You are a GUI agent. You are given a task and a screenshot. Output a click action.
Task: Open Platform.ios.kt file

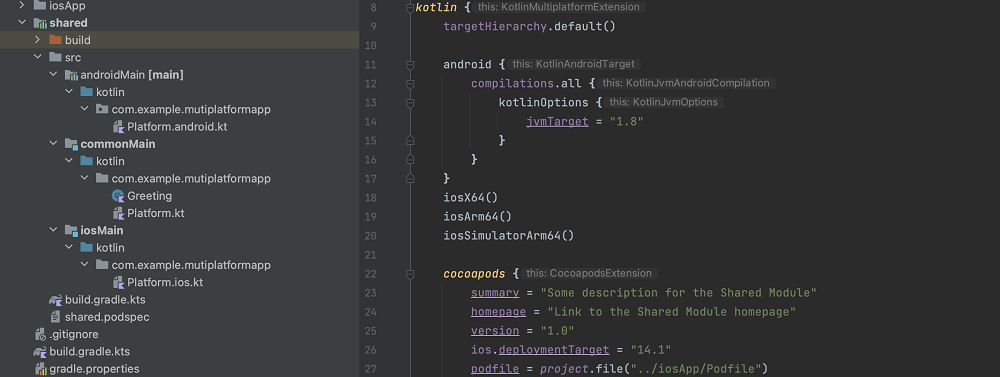[165, 282]
